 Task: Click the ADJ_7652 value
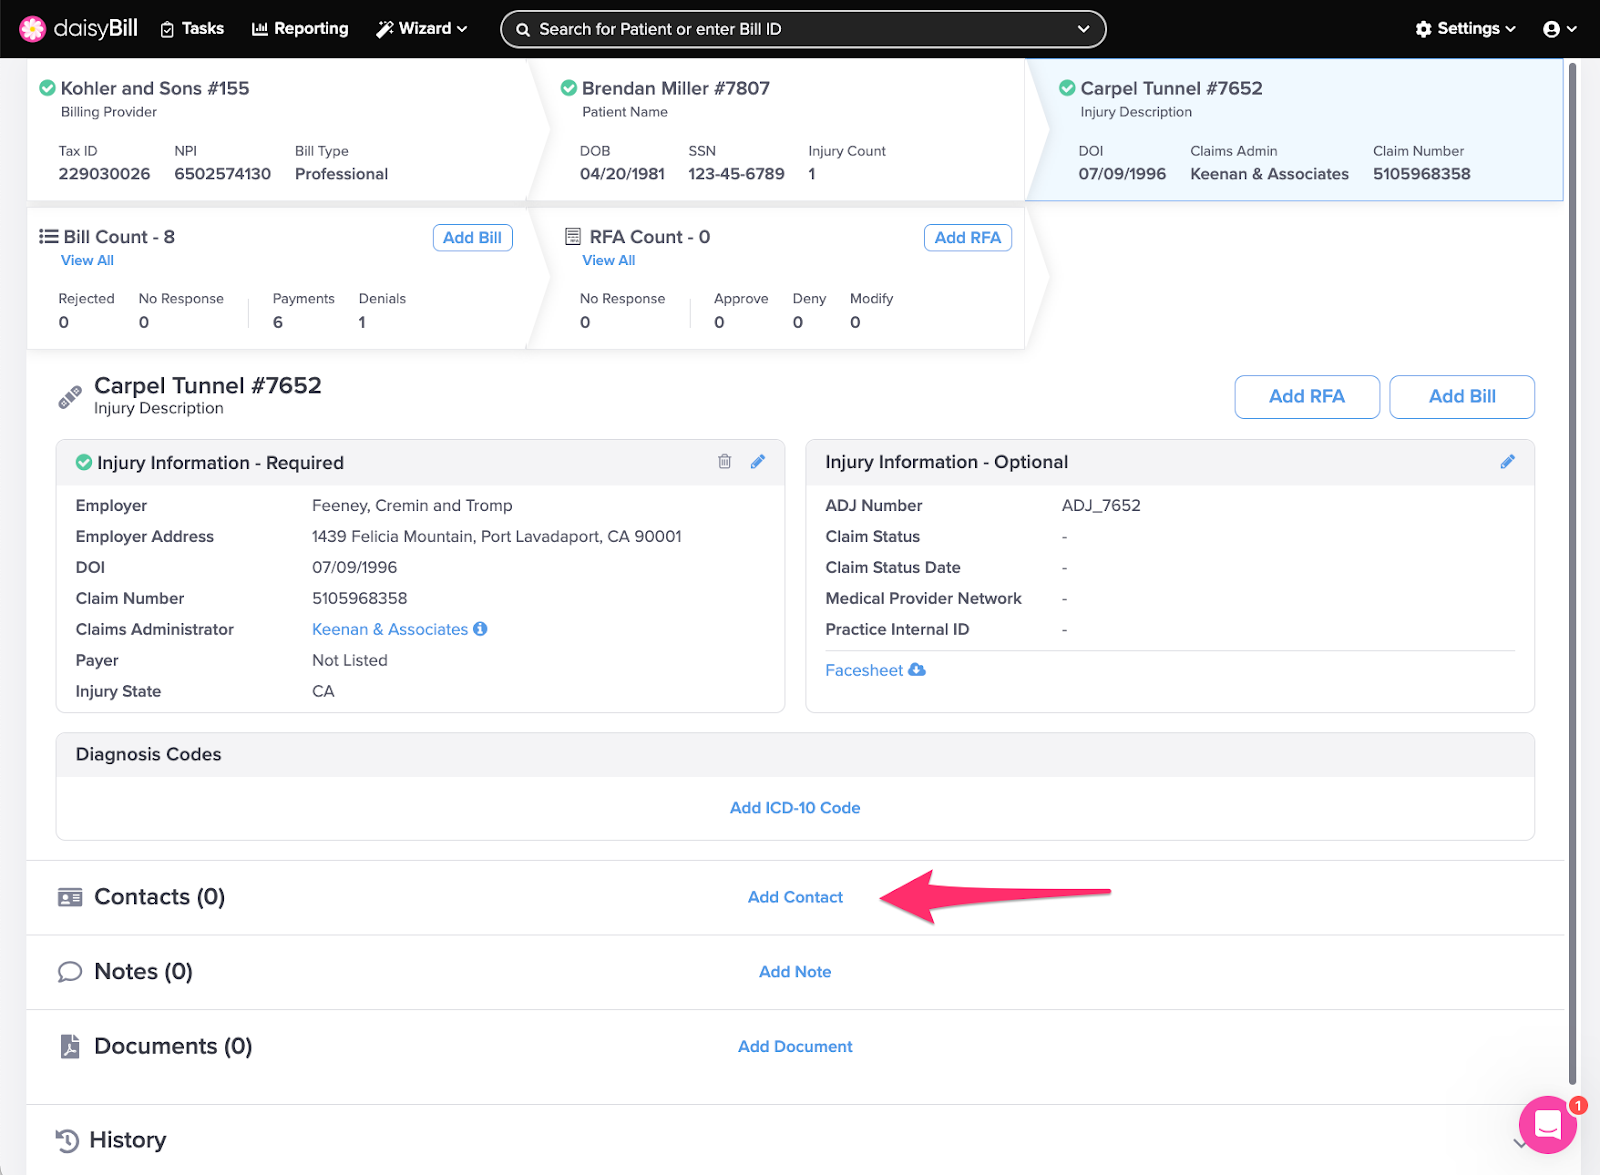tap(1101, 505)
